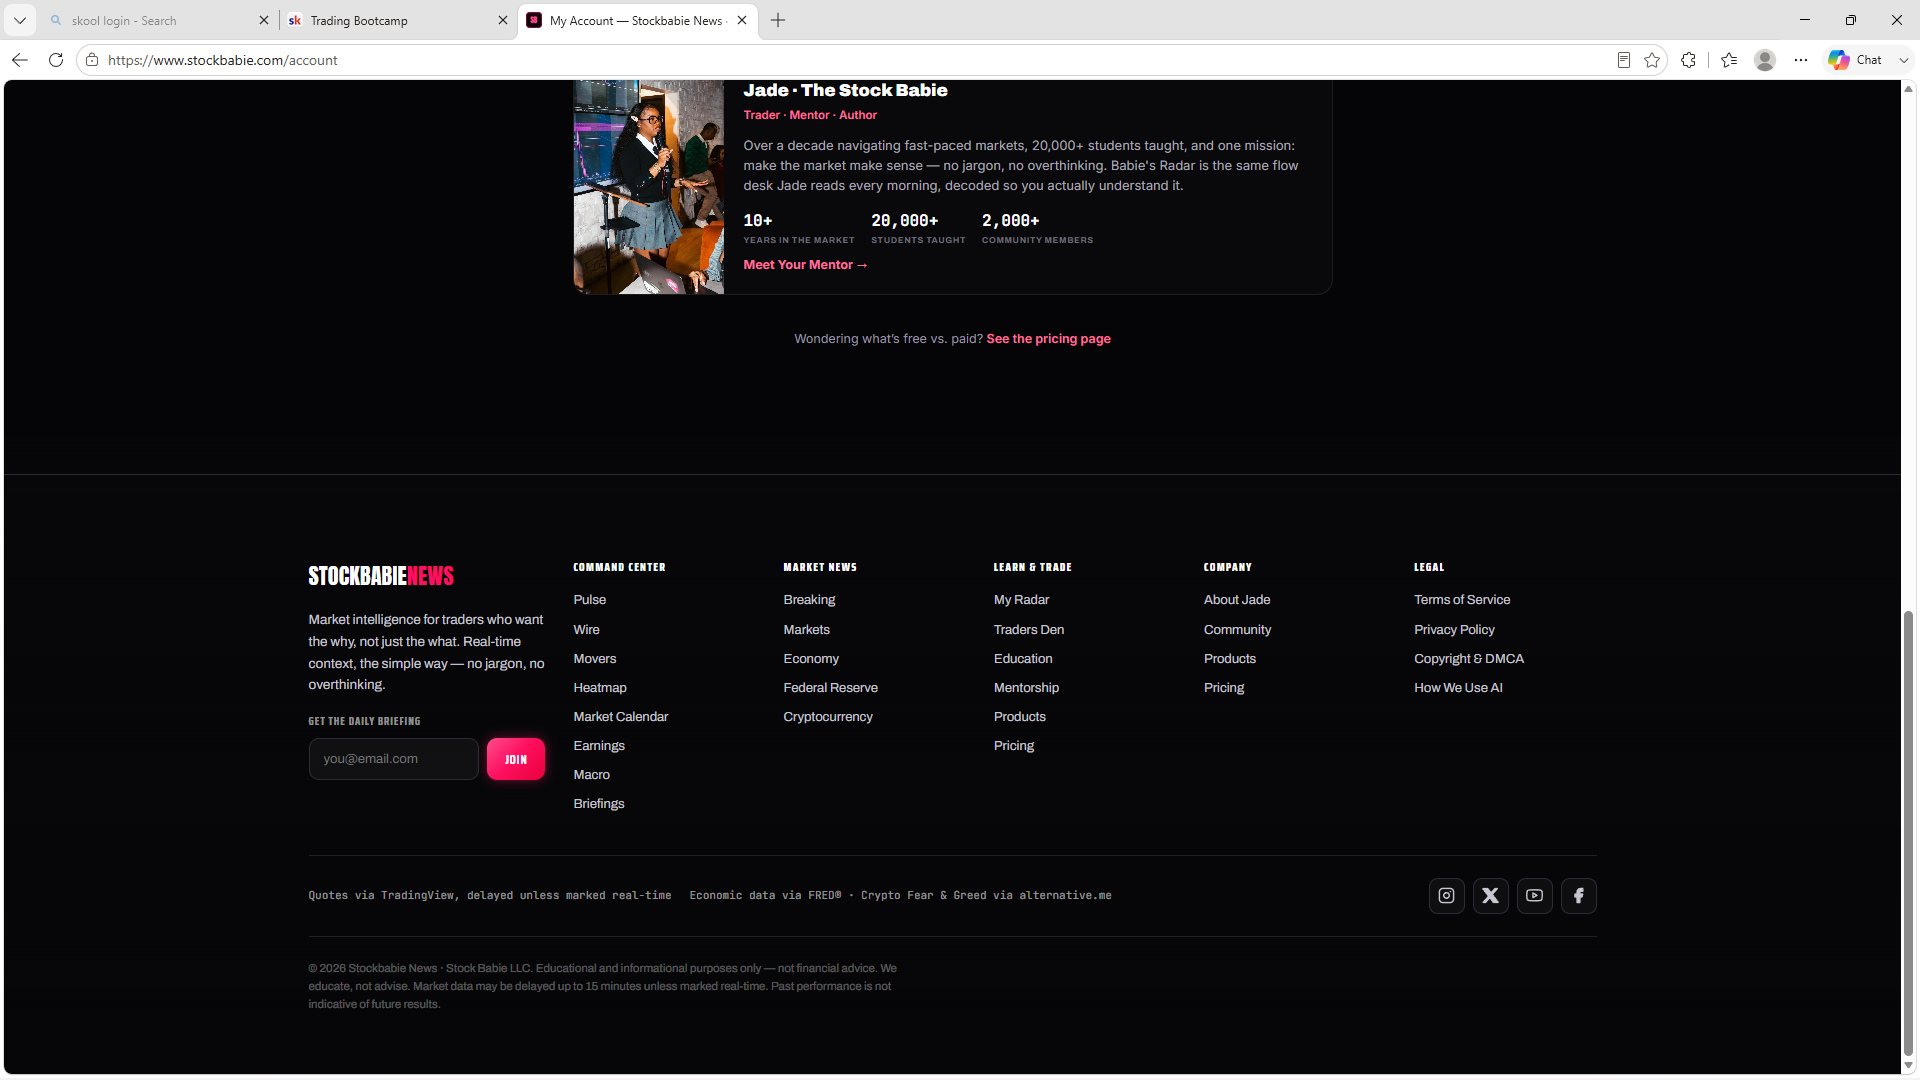Image resolution: width=1920 pixels, height=1080 pixels.
Task: Add this page to favorites star
Action: click(x=1652, y=60)
